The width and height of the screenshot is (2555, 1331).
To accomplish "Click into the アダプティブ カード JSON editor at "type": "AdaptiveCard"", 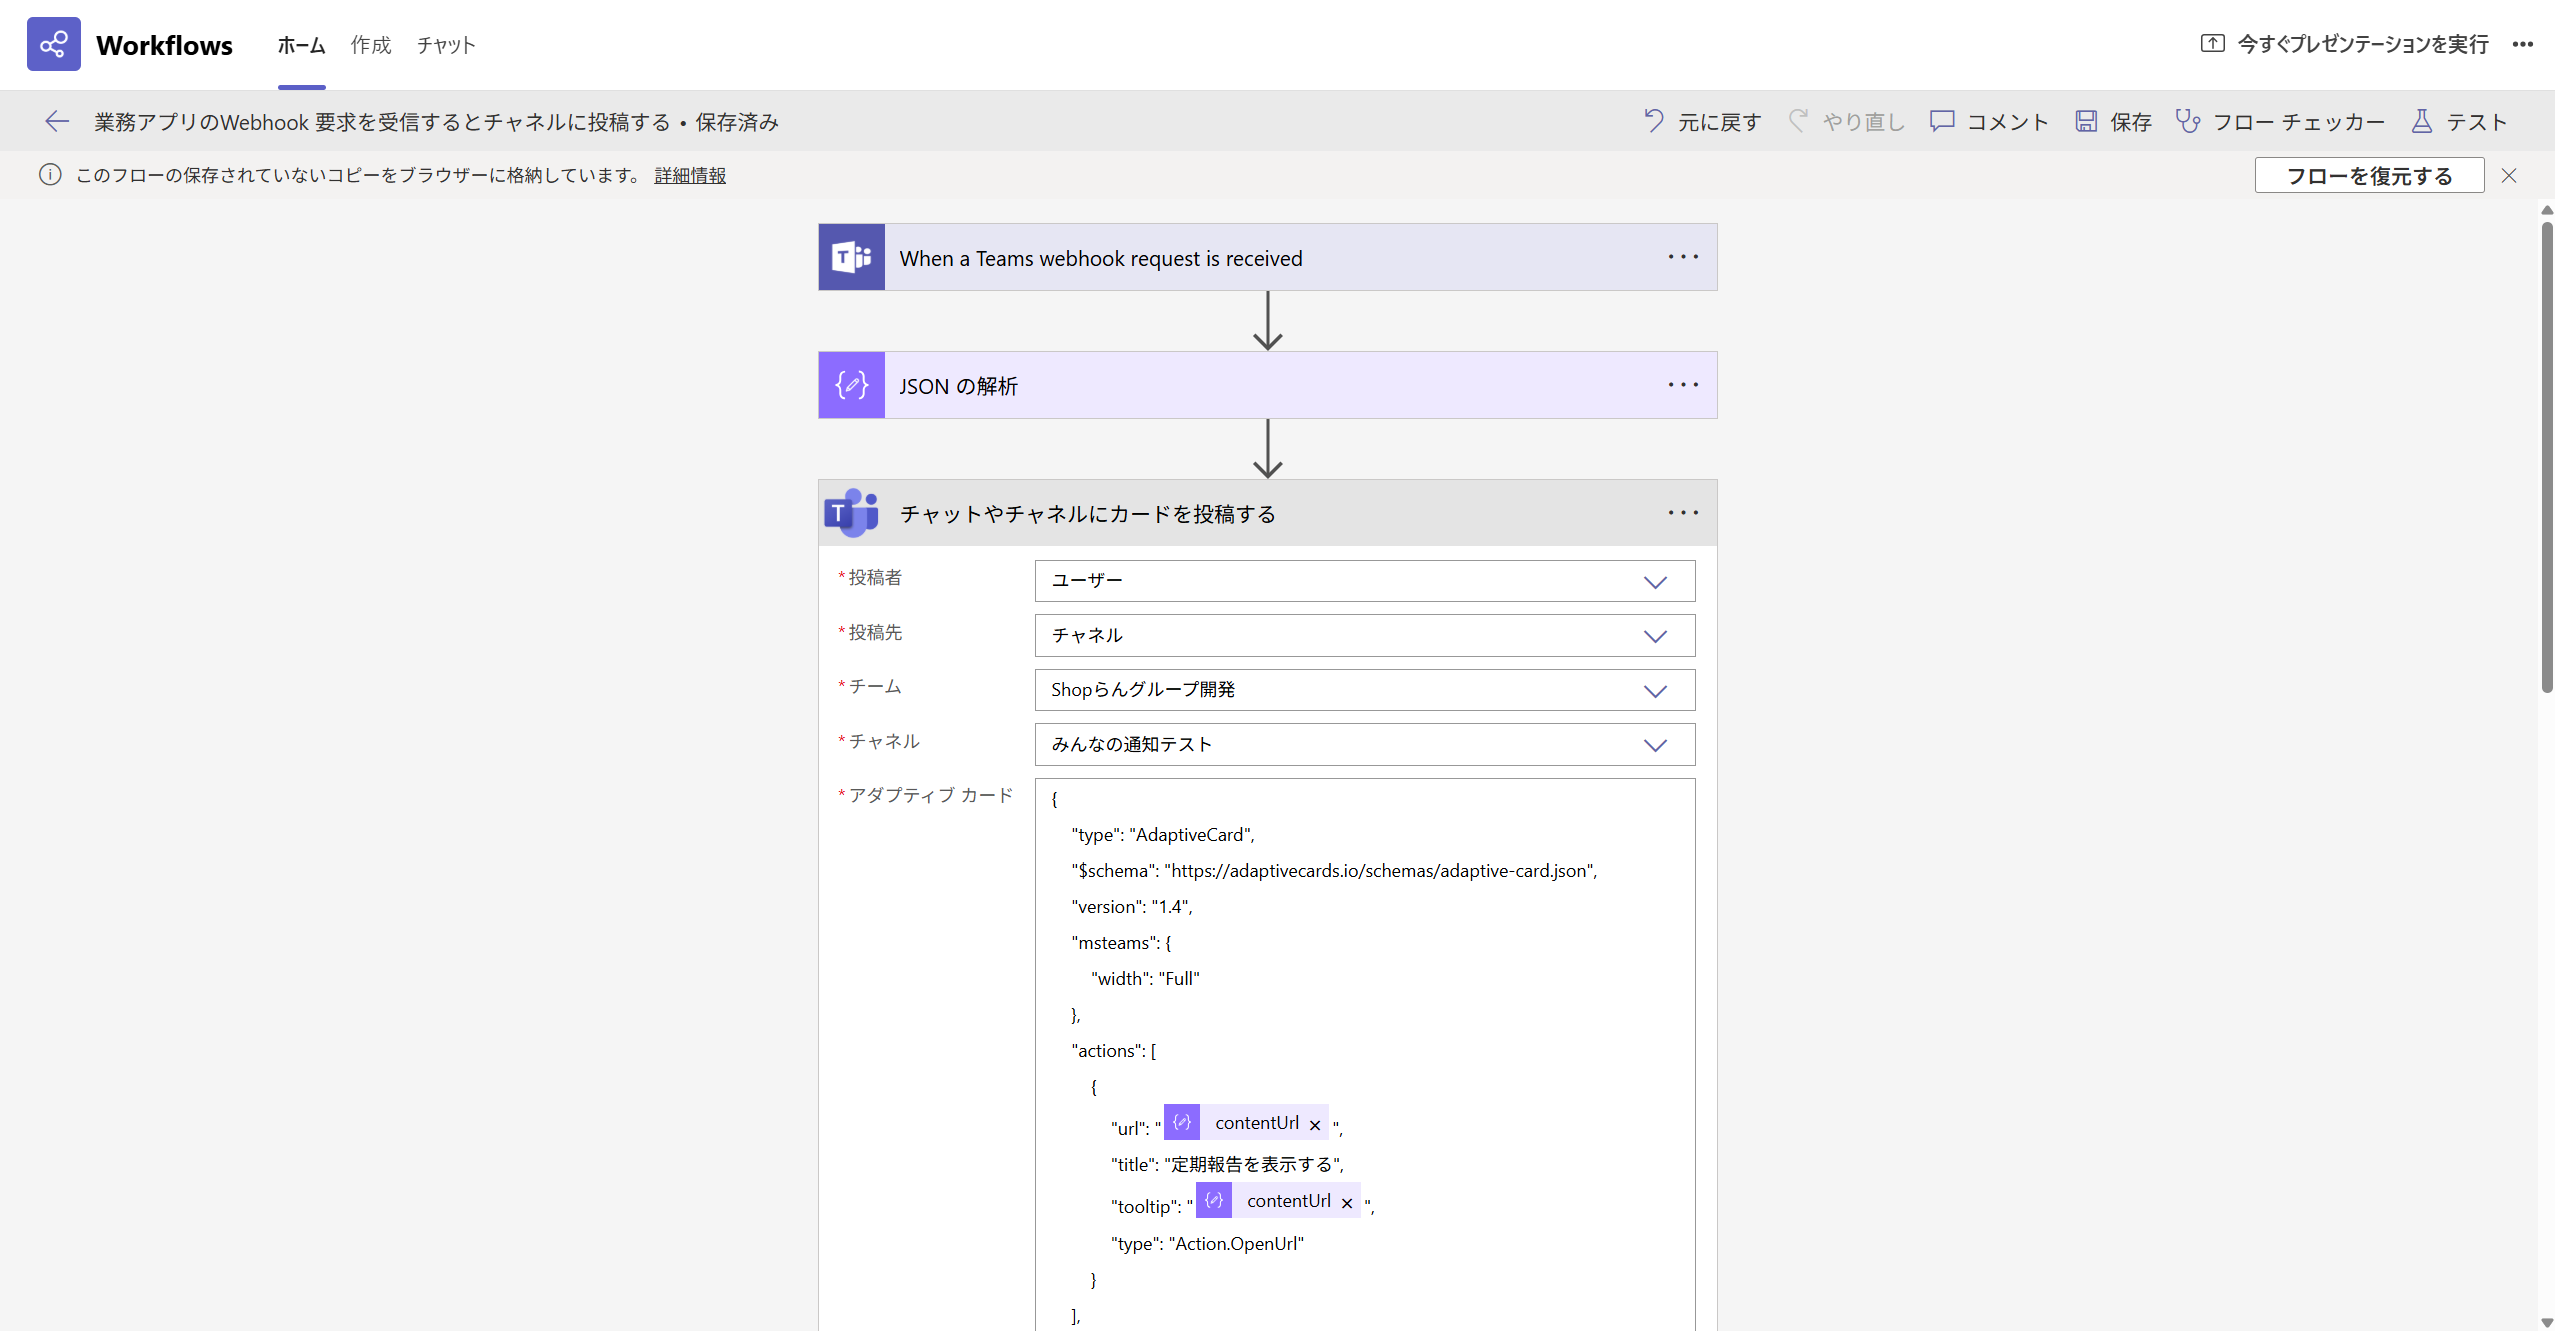I will (x=1163, y=835).
